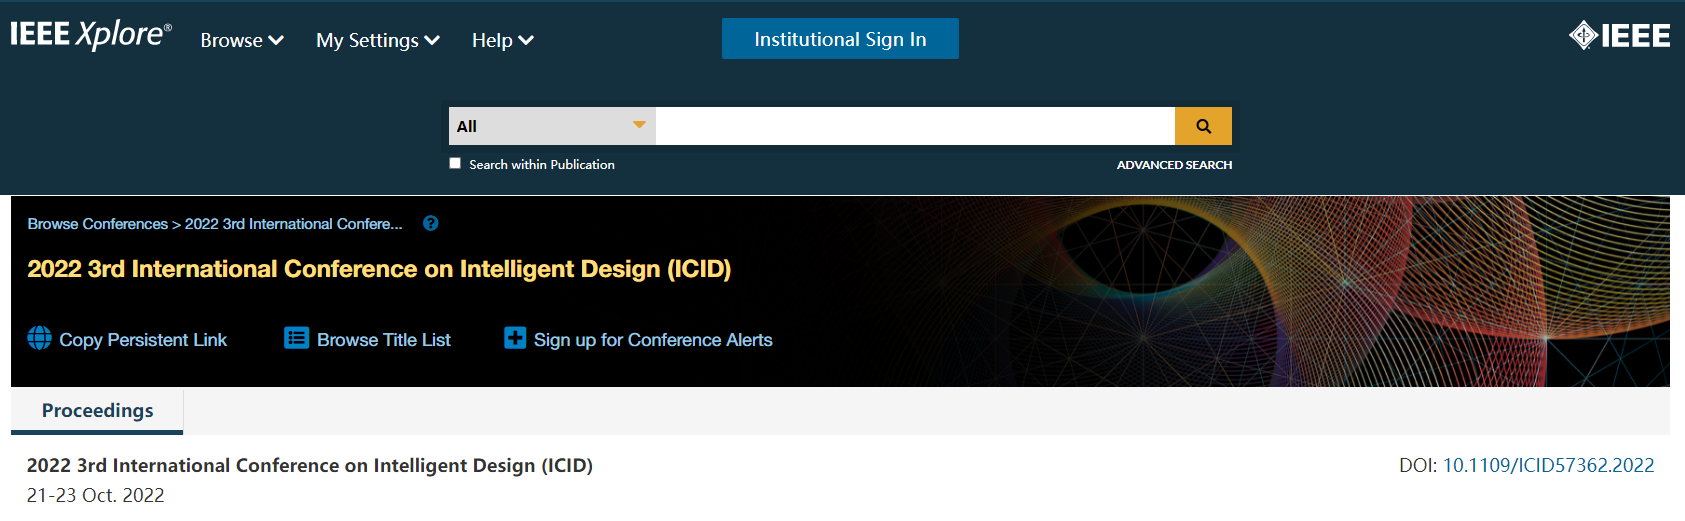
Task: Open the ADVANCED SEARCH link
Action: [1174, 165]
